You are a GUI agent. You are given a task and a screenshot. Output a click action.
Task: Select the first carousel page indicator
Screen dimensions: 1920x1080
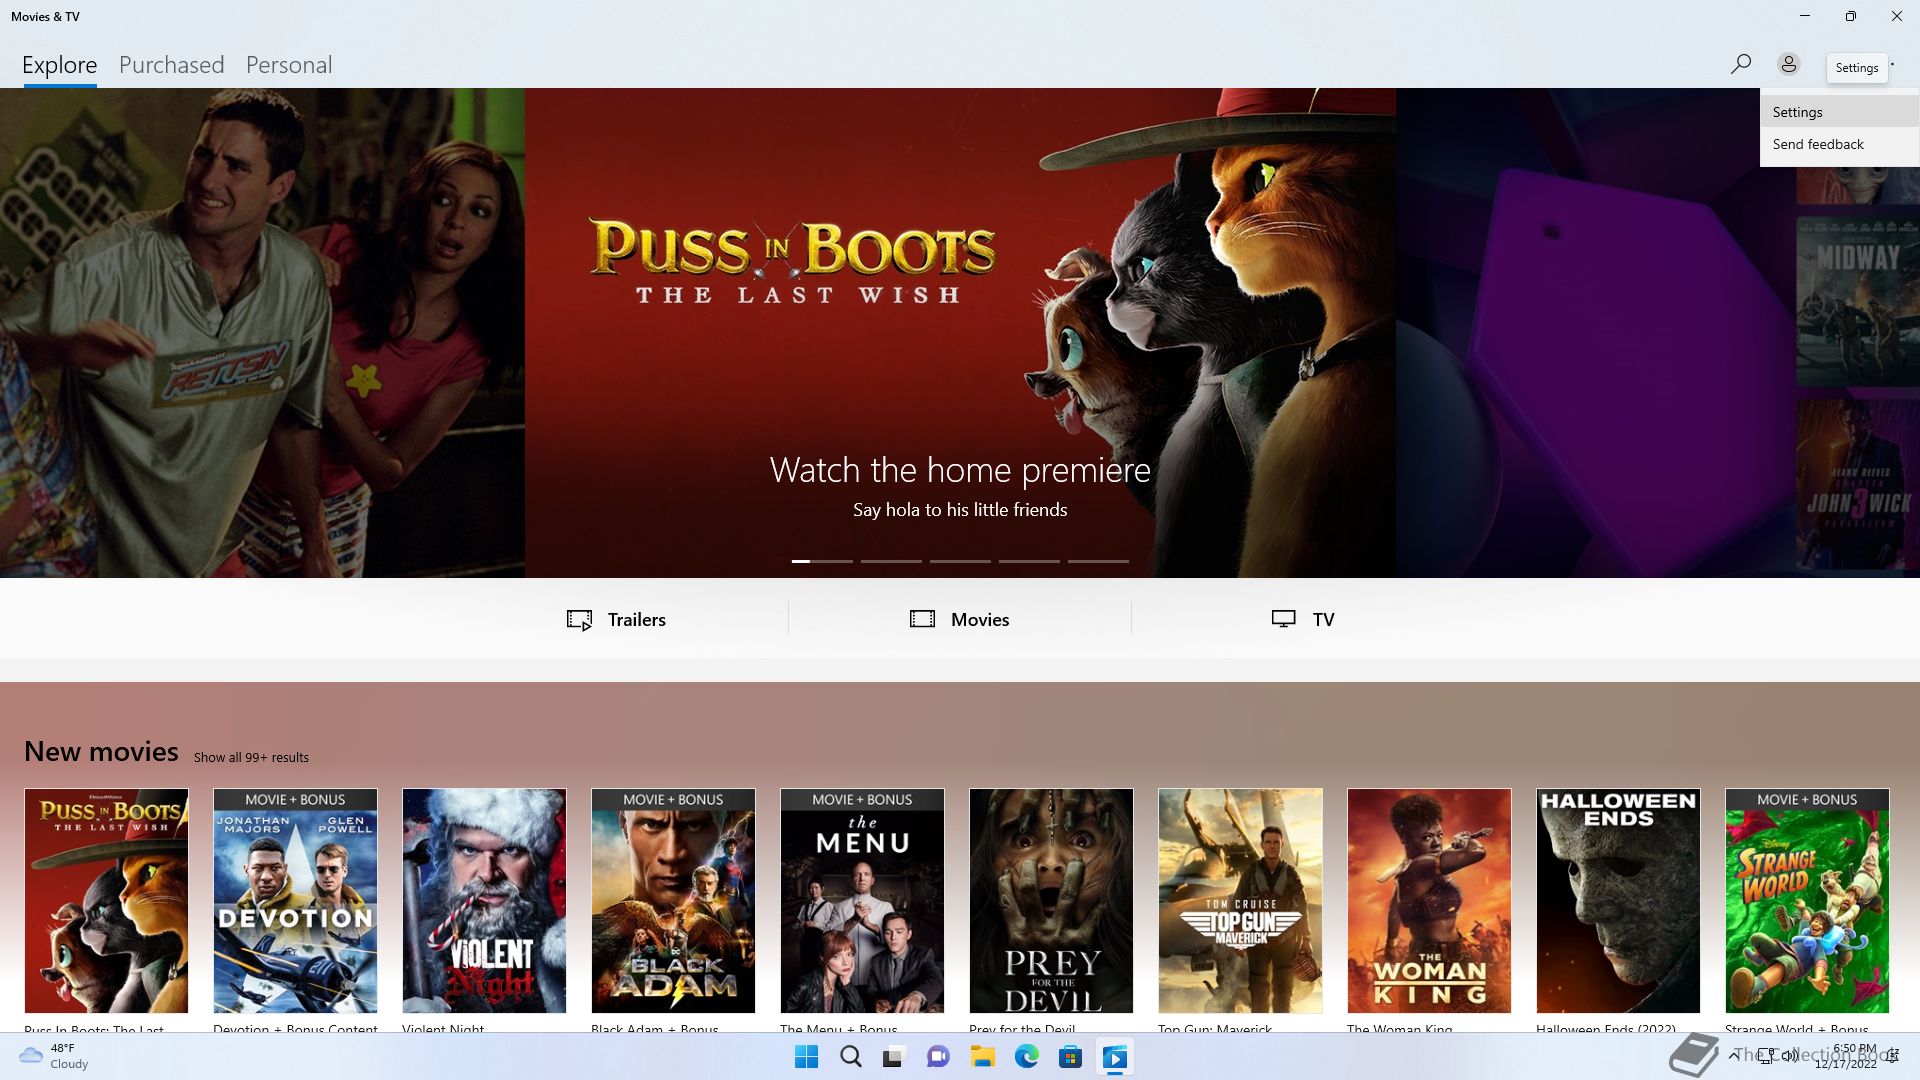(x=822, y=561)
